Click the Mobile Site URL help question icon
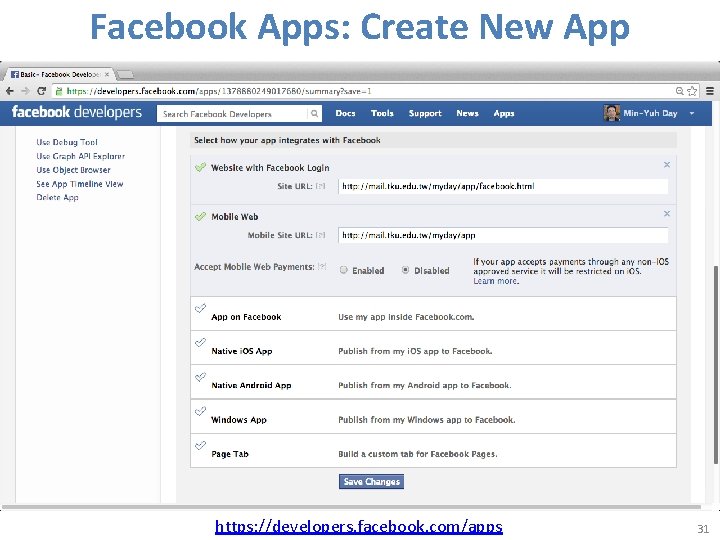 point(321,235)
